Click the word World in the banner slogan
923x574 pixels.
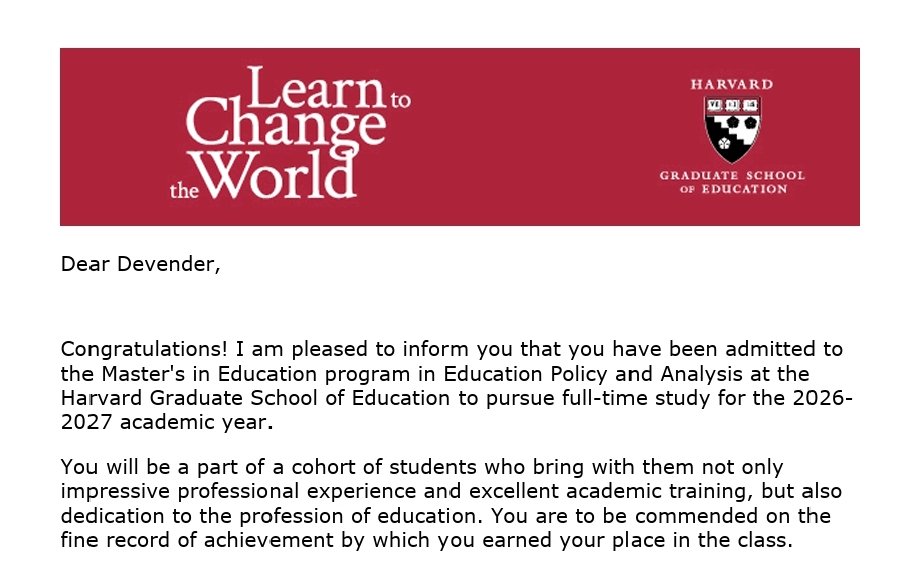click(275, 174)
